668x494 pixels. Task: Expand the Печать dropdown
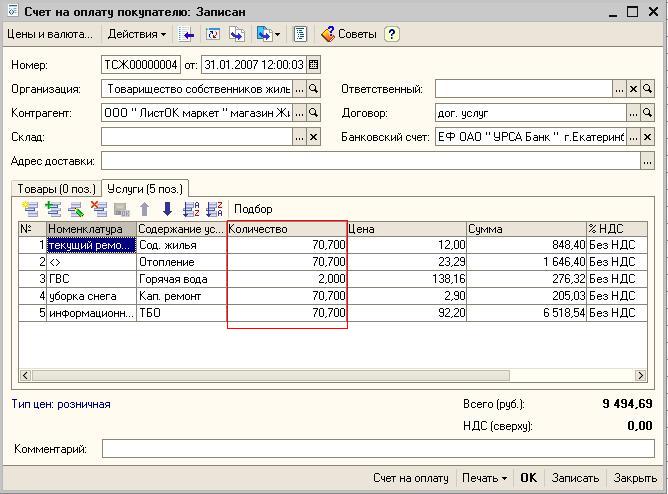pyautogui.click(x=484, y=478)
